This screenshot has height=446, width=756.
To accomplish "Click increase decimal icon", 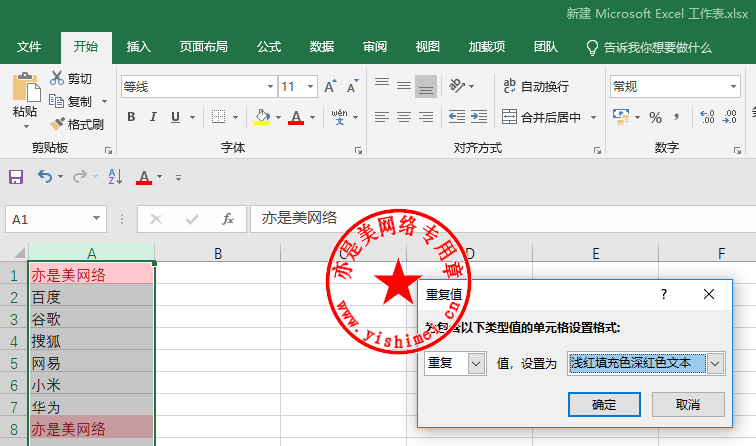I will (x=707, y=117).
